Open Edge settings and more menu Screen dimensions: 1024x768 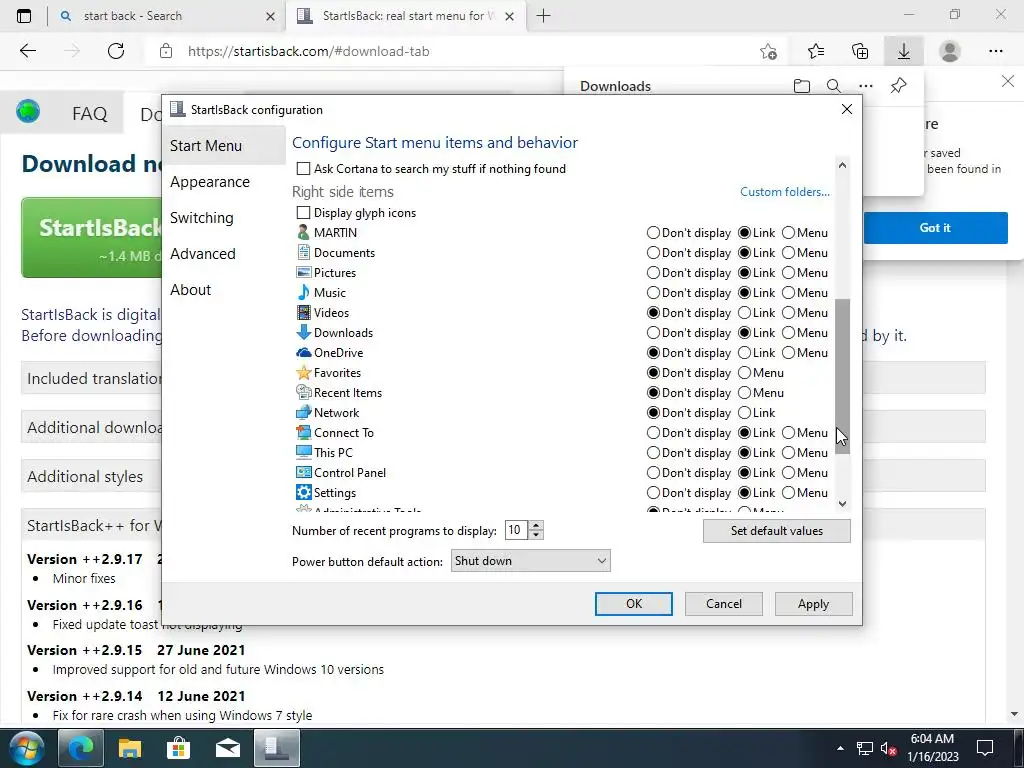coord(995,51)
